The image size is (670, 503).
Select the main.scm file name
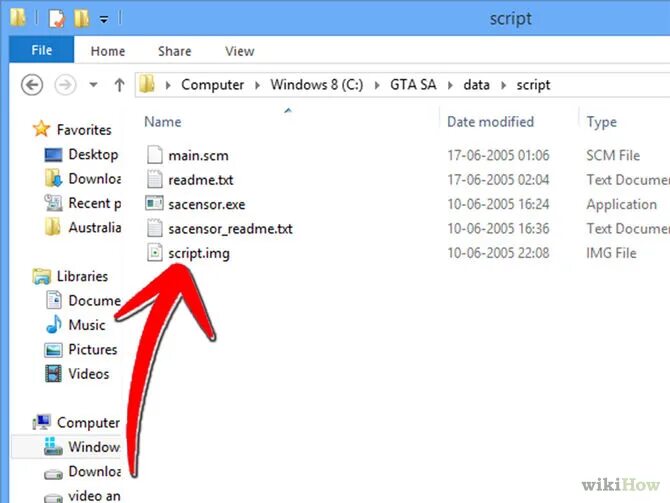coord(198,156)
